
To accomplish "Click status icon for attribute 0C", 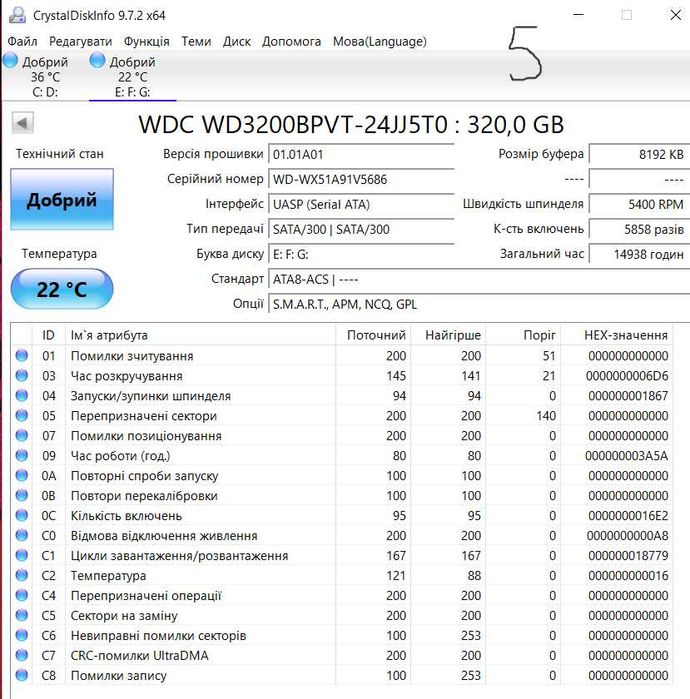I will pos(21,515).
